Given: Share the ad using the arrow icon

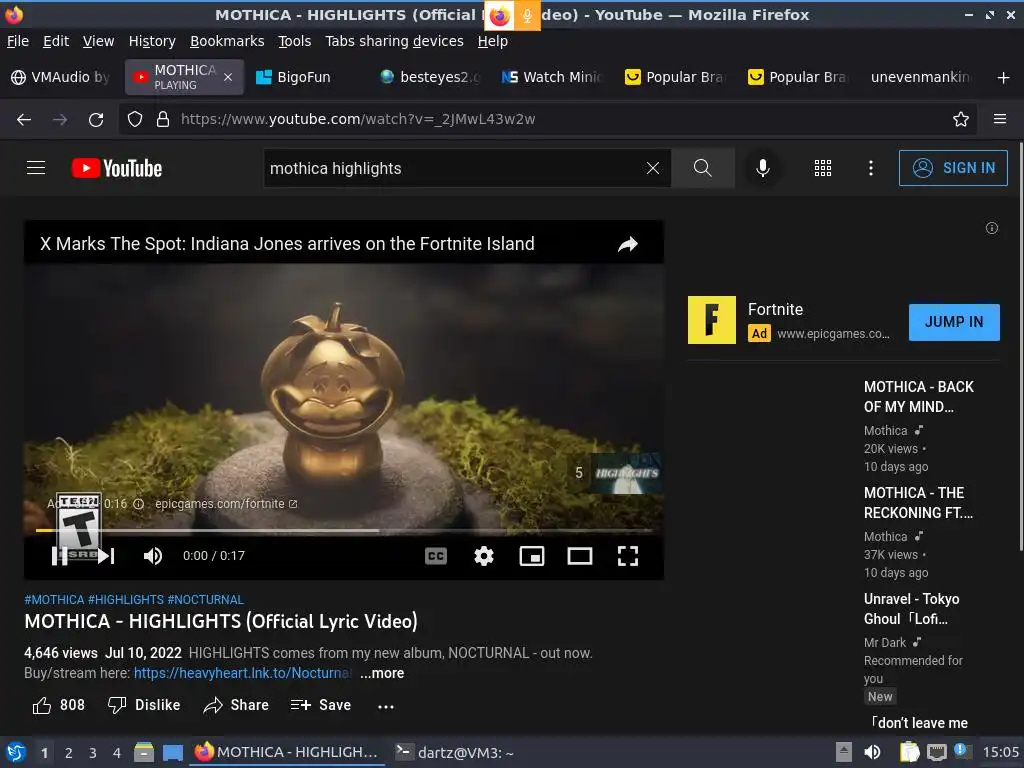Looking at the screenshot, I should click(x=628, y=244).
